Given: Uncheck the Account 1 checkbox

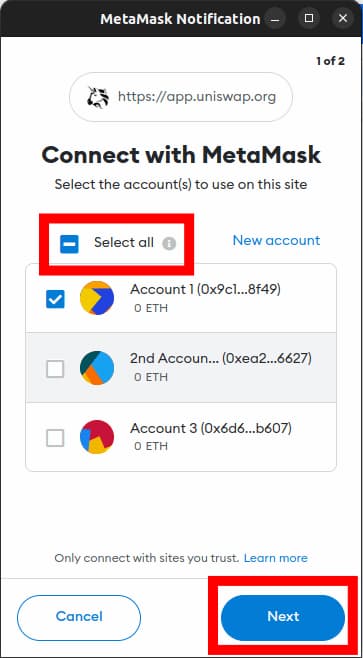Looking at the screenshot, I should tap(55, 299).
